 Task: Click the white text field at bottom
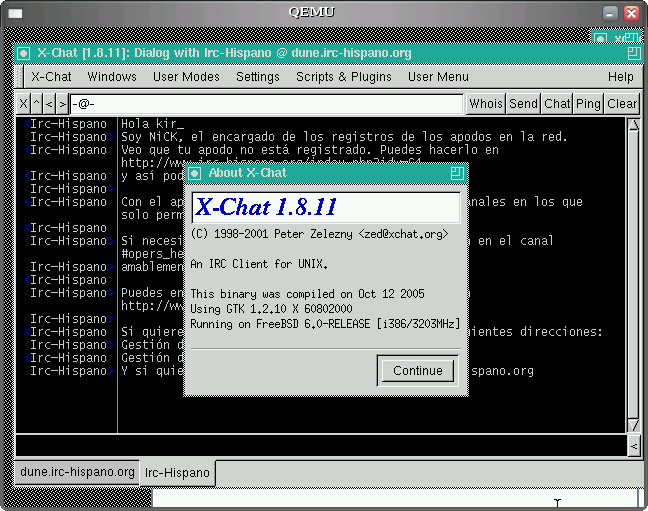(x=395, y=498)
